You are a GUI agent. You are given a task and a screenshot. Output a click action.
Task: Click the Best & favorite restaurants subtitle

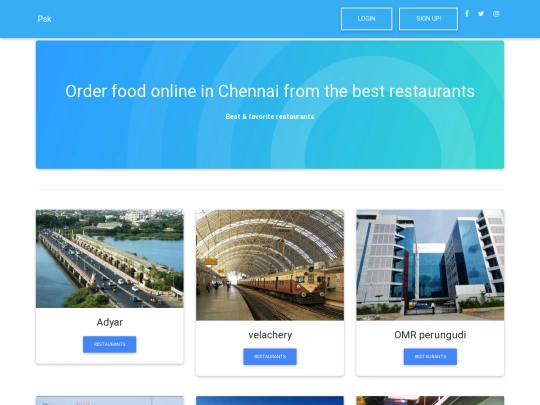click(270, 117)
